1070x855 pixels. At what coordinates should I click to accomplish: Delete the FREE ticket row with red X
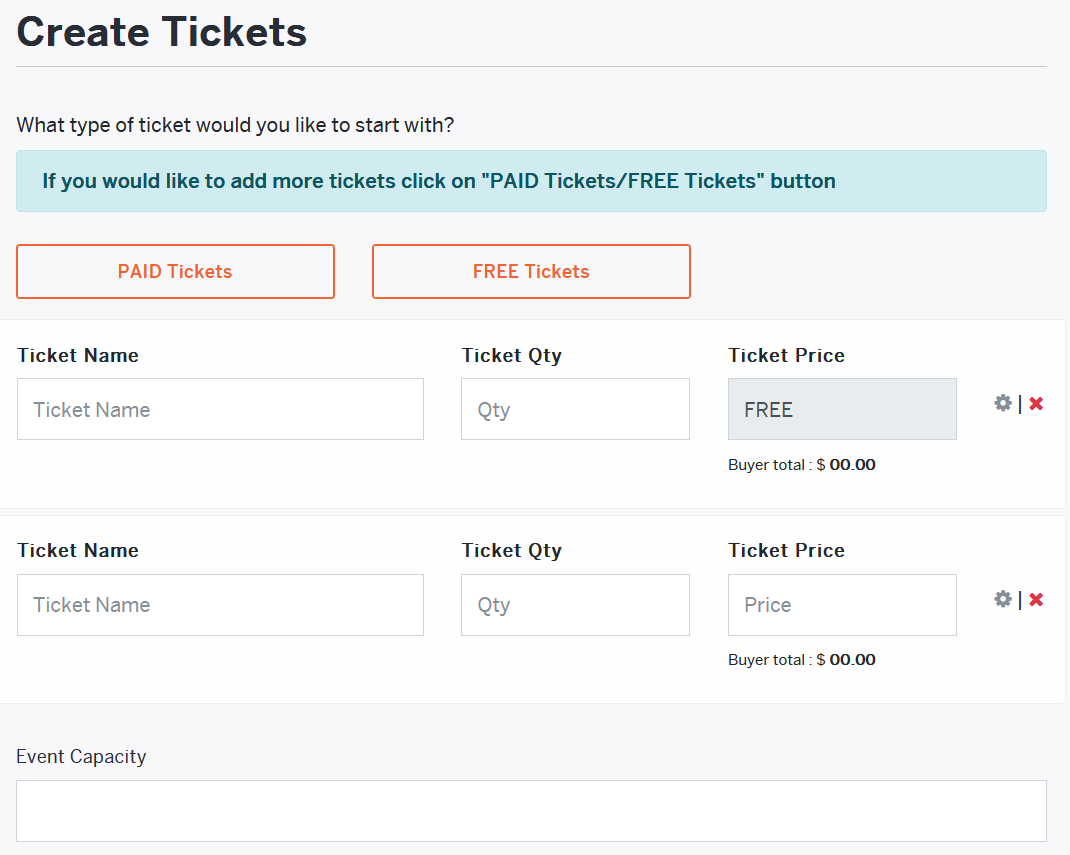pos(1036,404)
